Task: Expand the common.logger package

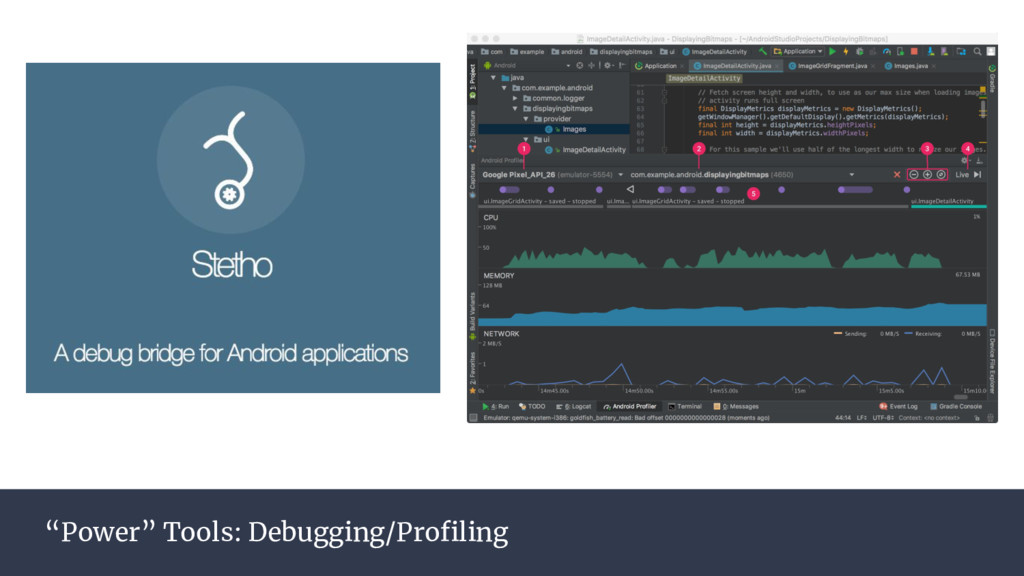Action: click(515, 98)
